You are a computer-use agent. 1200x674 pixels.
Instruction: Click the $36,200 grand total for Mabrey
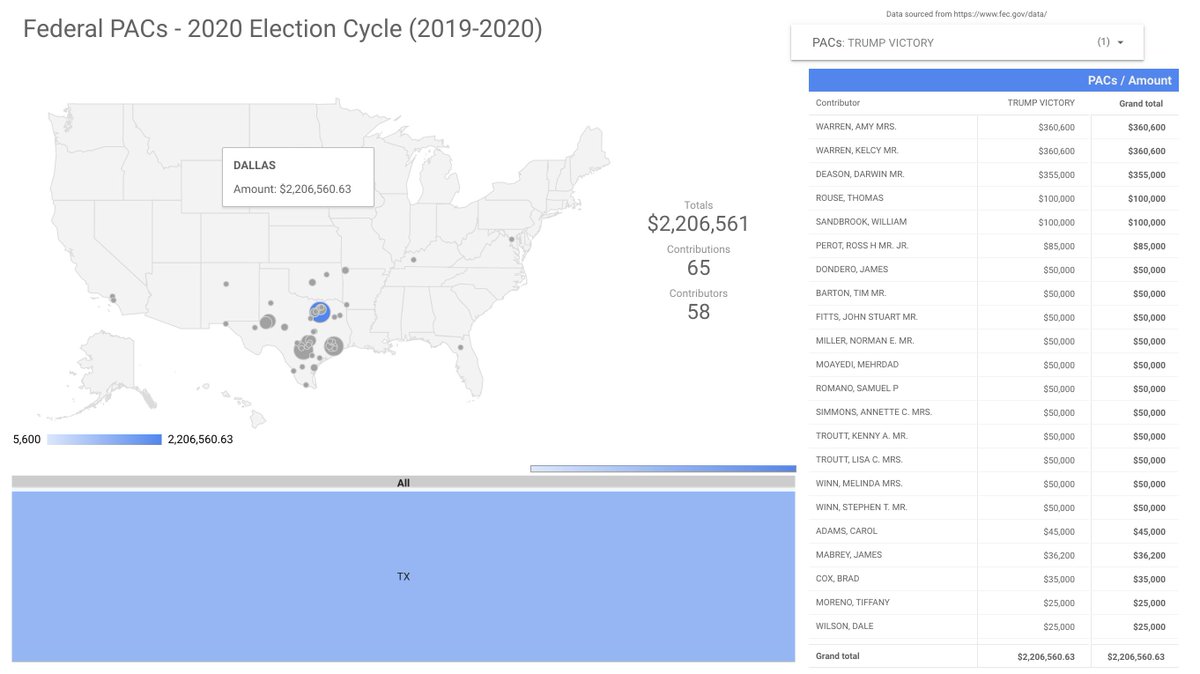pyautogui.click(x=1149, y=556)
